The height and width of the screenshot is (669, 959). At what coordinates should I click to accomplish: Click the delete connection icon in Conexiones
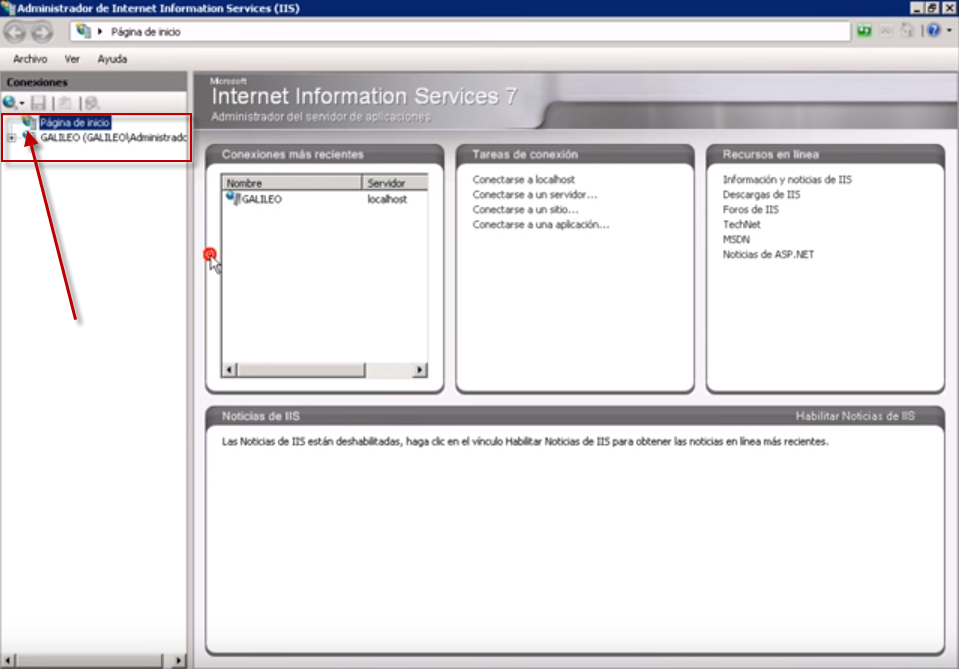[x=92, y=103]
